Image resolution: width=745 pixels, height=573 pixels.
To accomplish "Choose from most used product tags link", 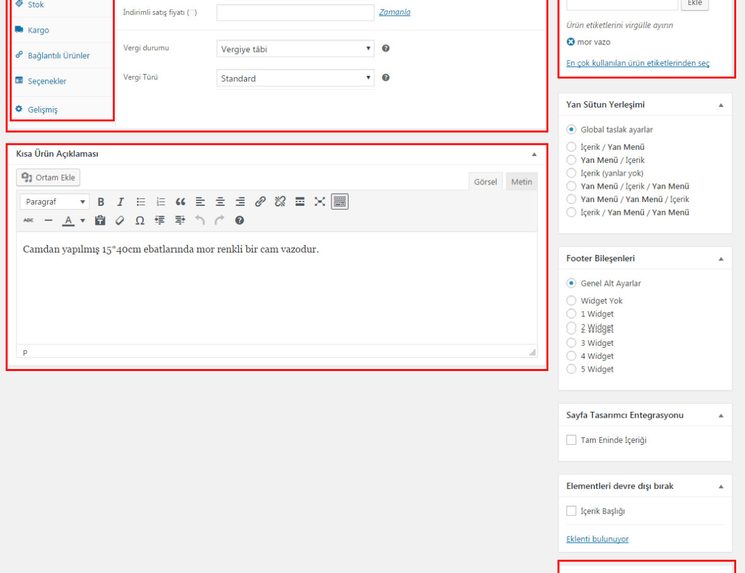I will pyautogui.click(x=638, y=63).
